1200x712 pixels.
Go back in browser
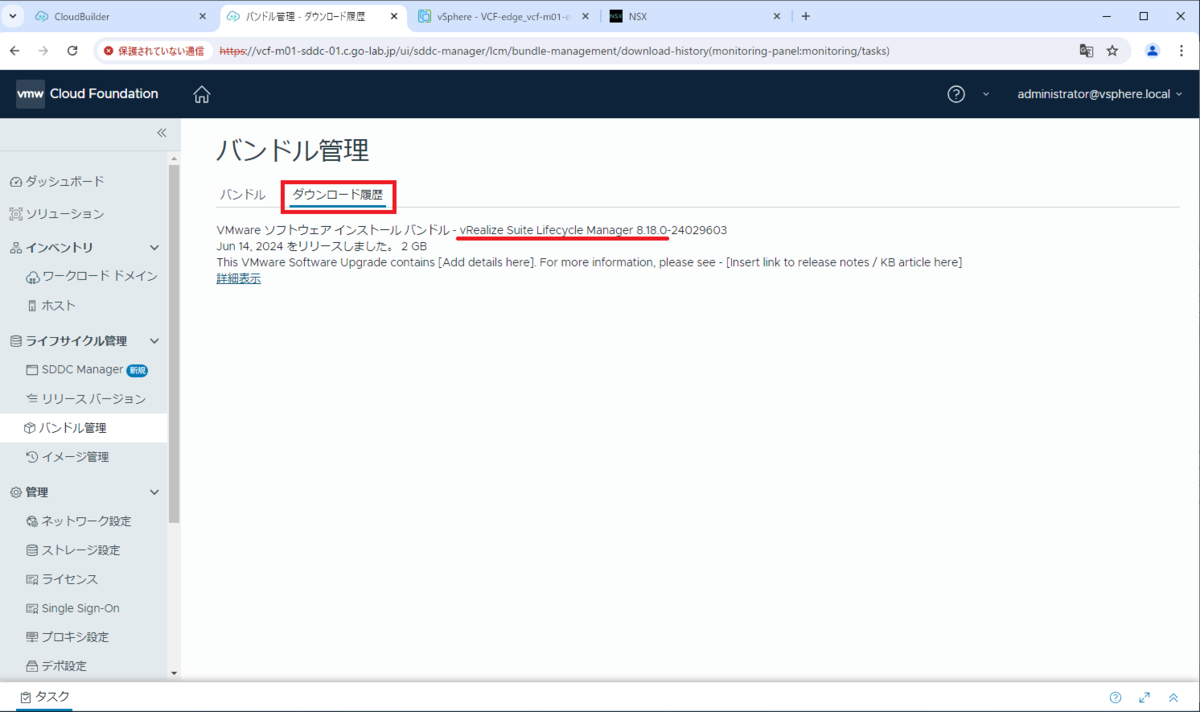tap(15, 50)
